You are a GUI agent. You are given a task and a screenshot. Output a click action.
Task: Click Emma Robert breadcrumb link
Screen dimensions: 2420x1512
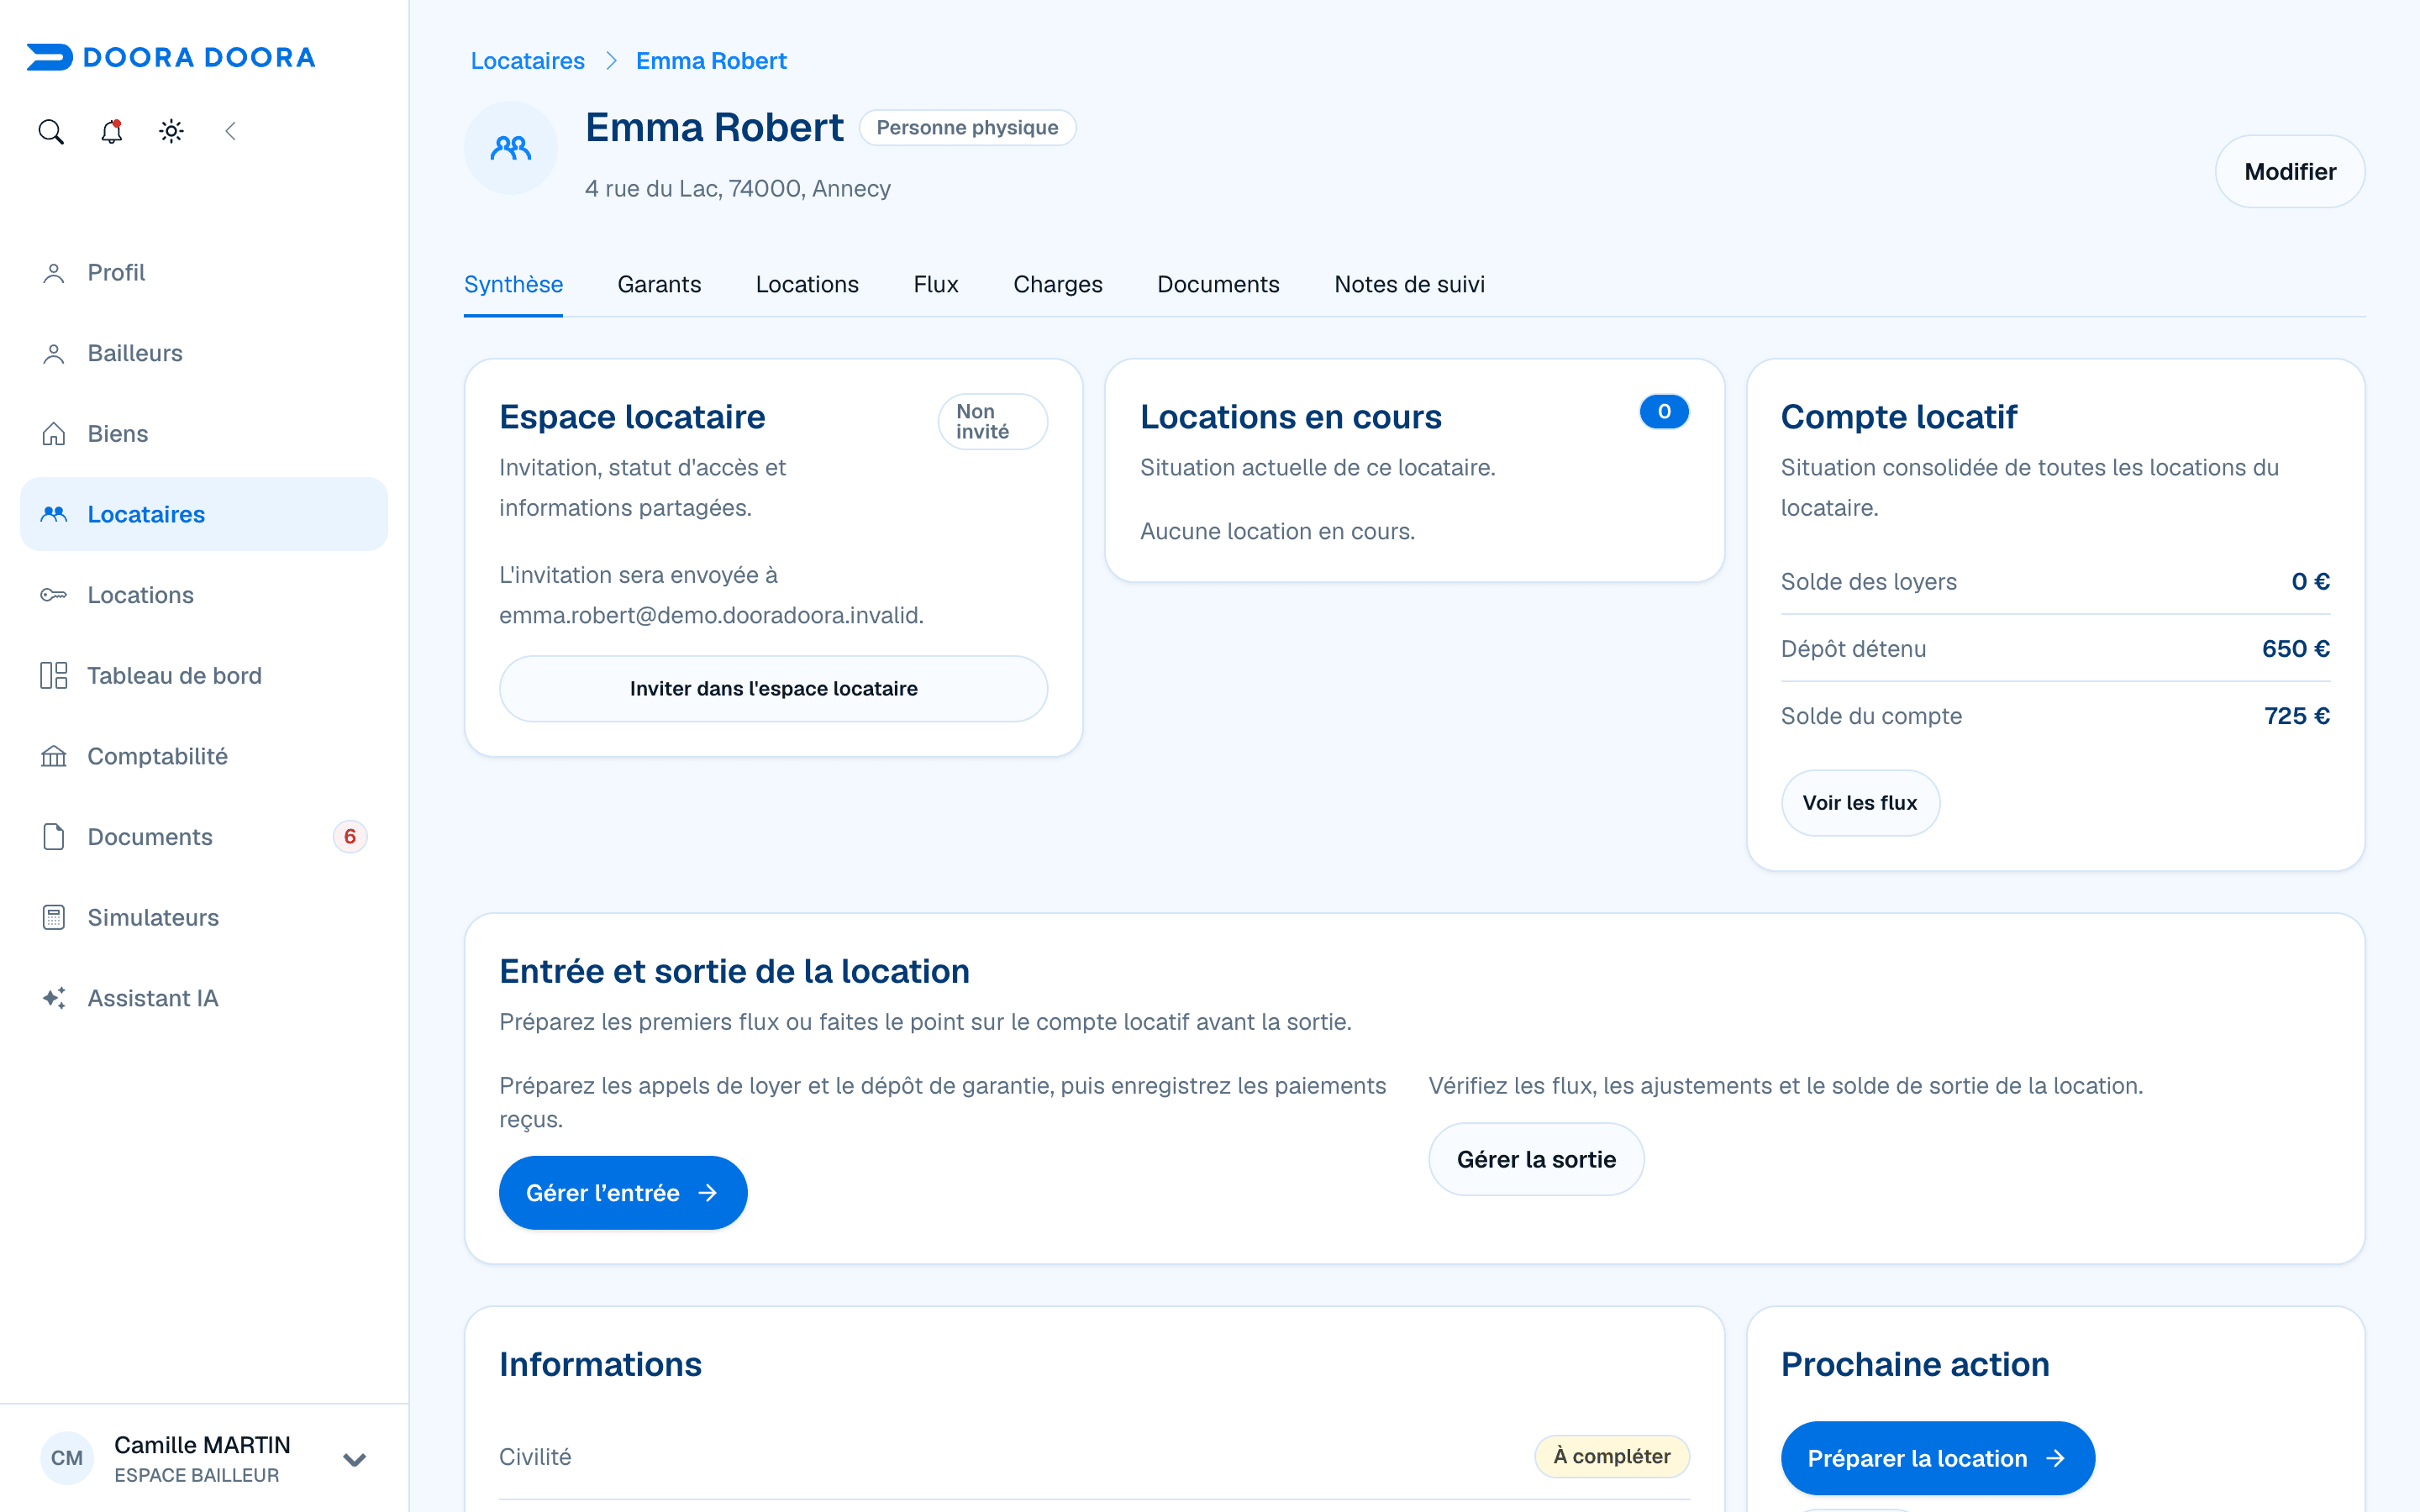click(x=711, y=61)
